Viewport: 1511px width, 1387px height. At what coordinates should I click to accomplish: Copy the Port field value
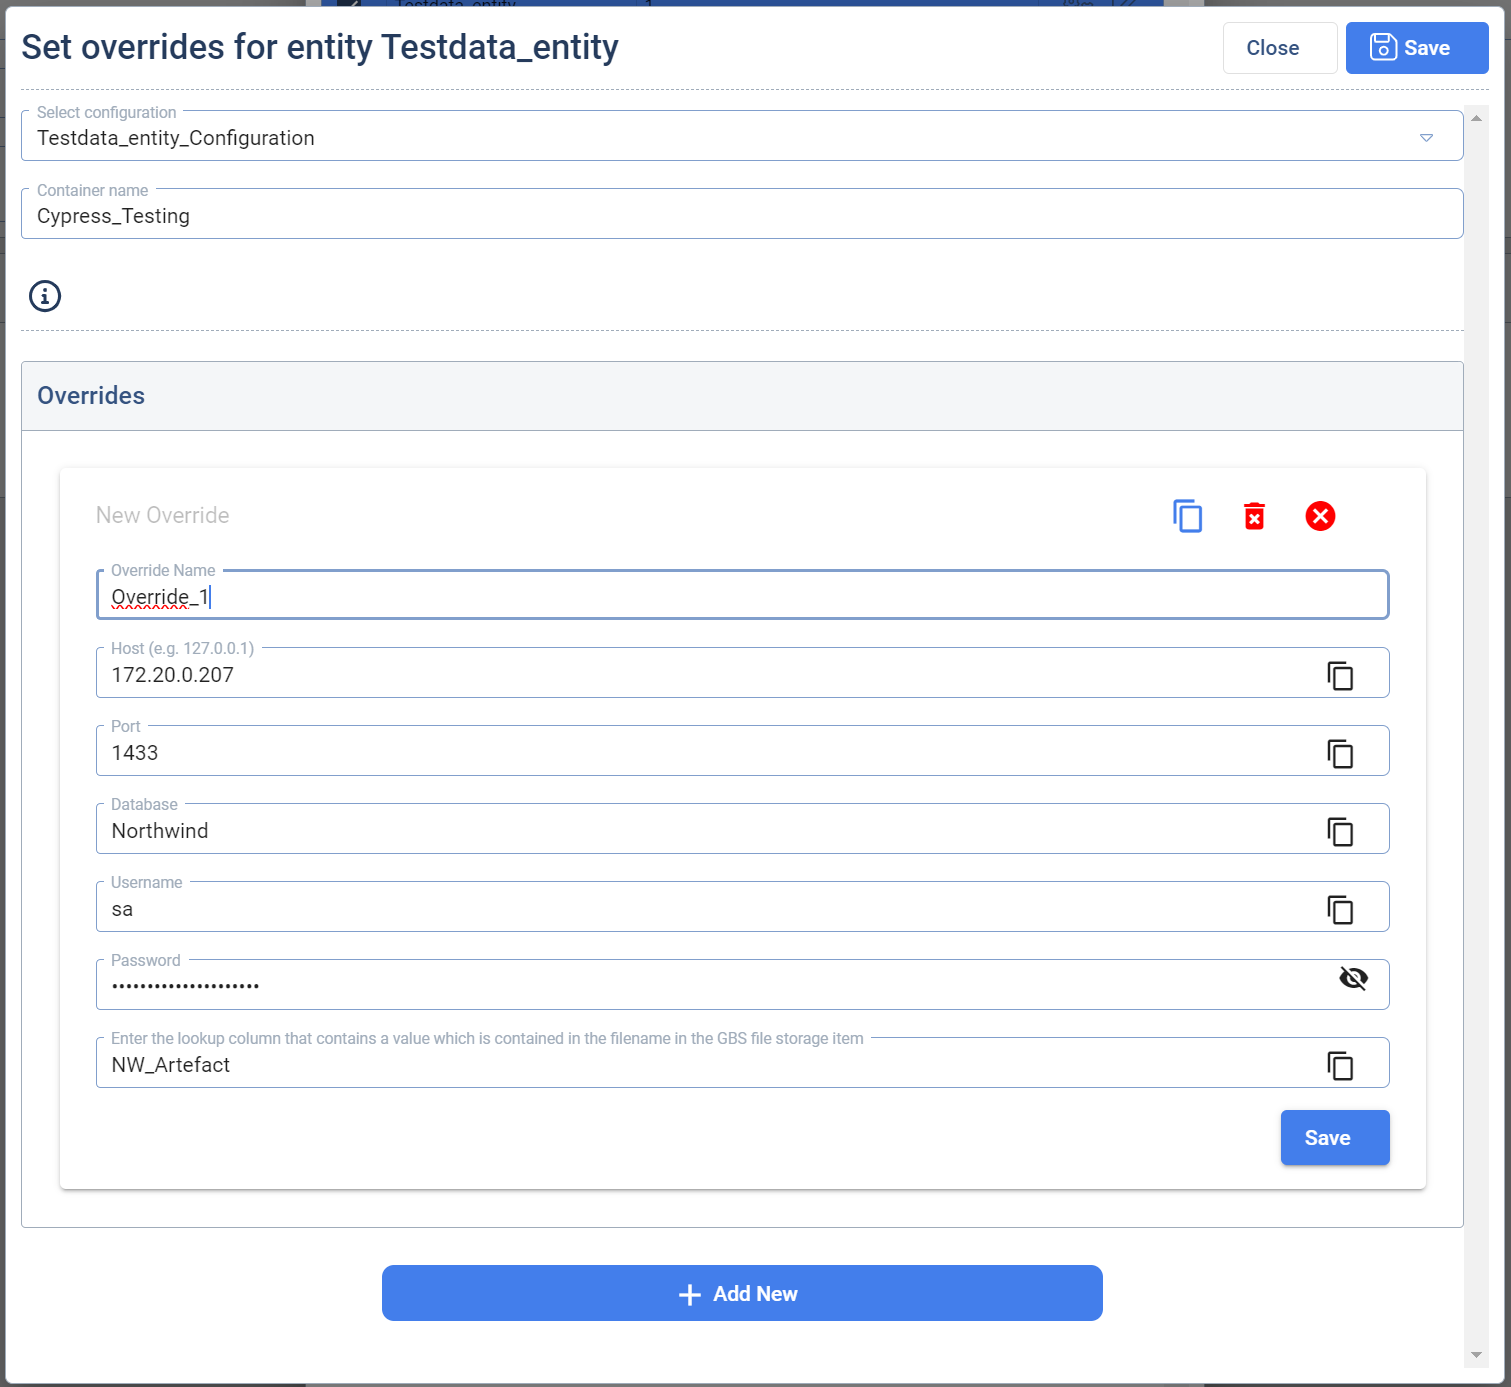point(1340,754)
